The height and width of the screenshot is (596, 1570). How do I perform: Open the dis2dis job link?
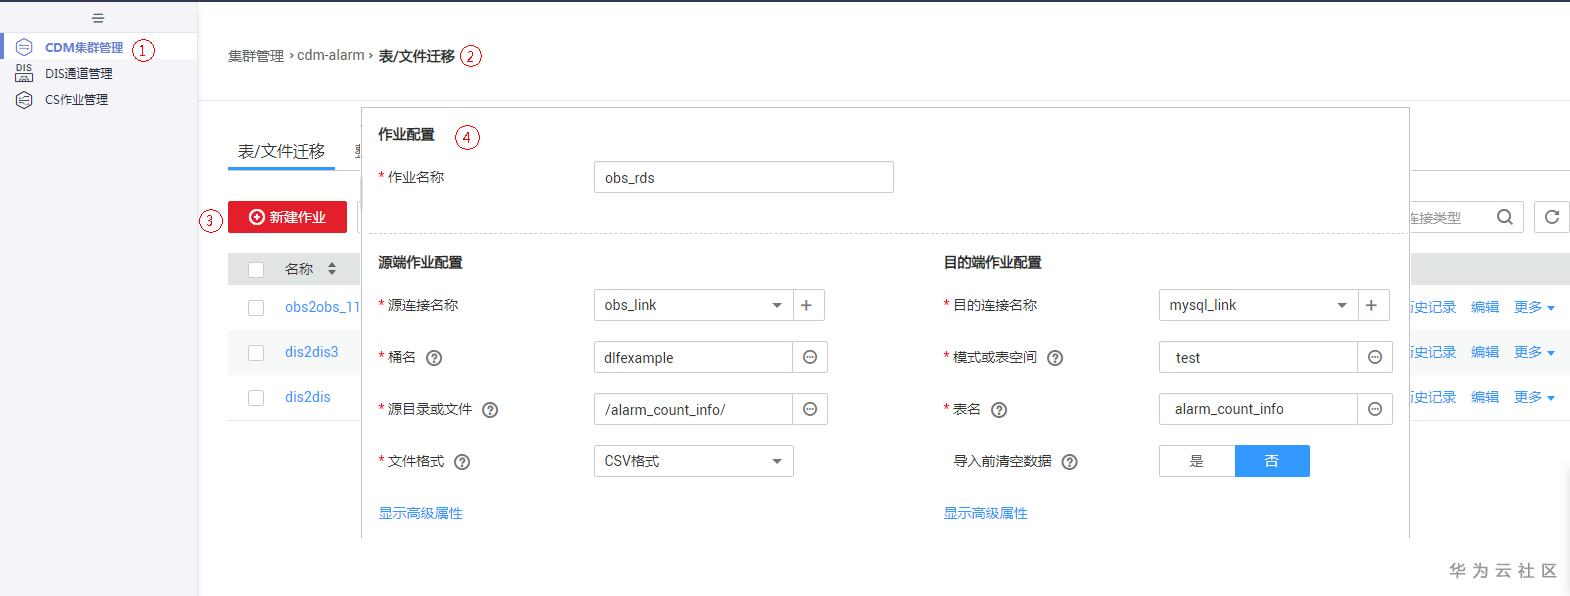308,397
